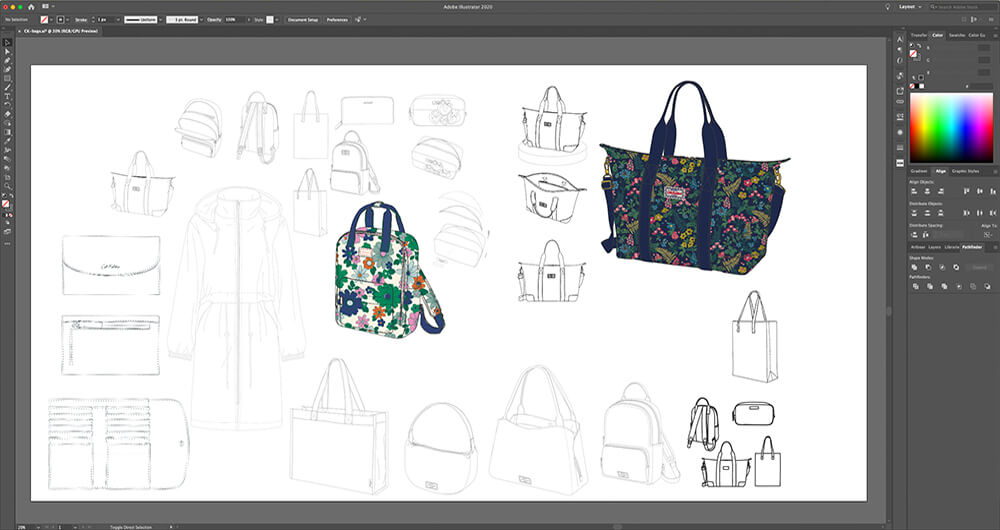Viewport: 1000px width, 530px height.
Task: Select the Type tool
Action: pos(7,96)
